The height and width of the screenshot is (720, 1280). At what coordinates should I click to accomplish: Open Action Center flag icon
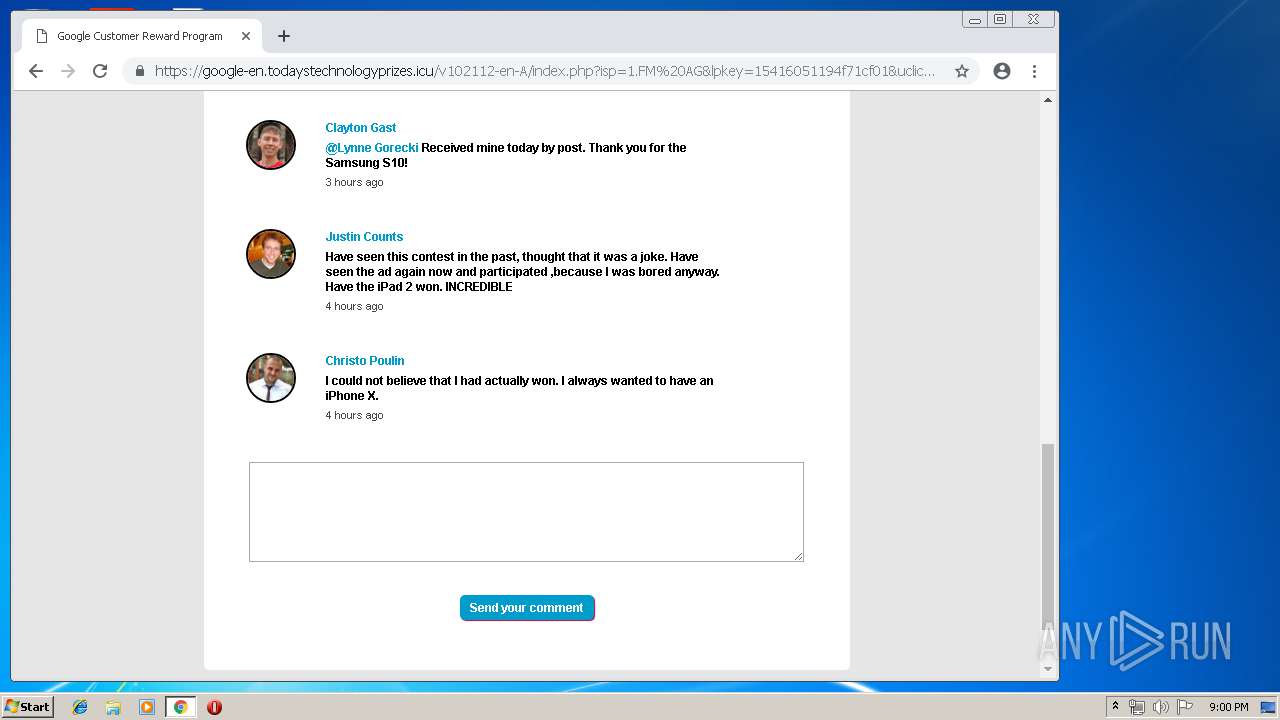click(x=1185, y=707)
